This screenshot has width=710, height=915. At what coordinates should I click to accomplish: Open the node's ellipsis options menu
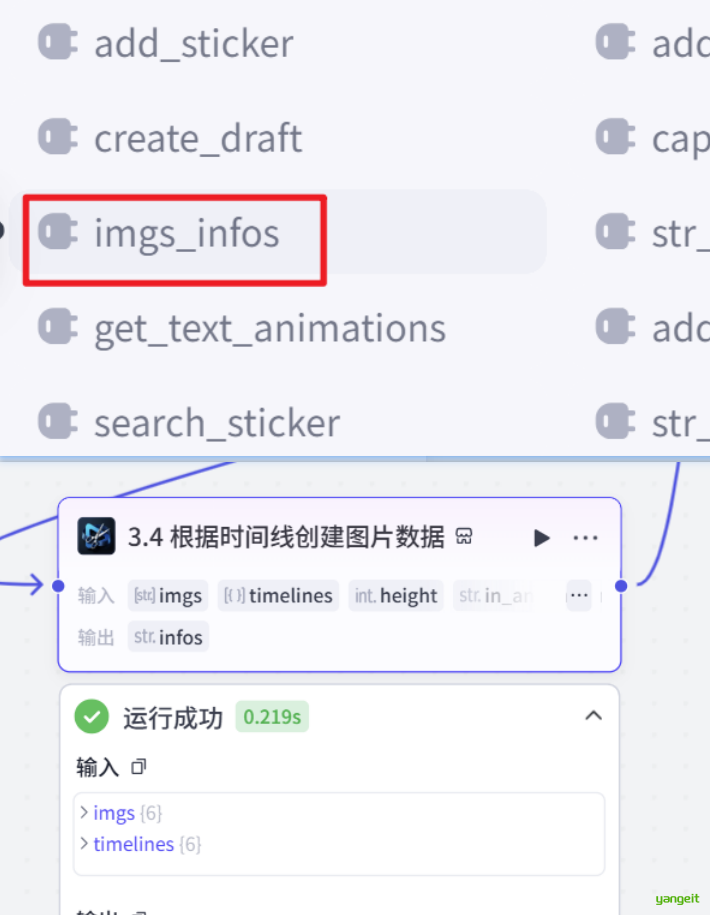point(585,537)
